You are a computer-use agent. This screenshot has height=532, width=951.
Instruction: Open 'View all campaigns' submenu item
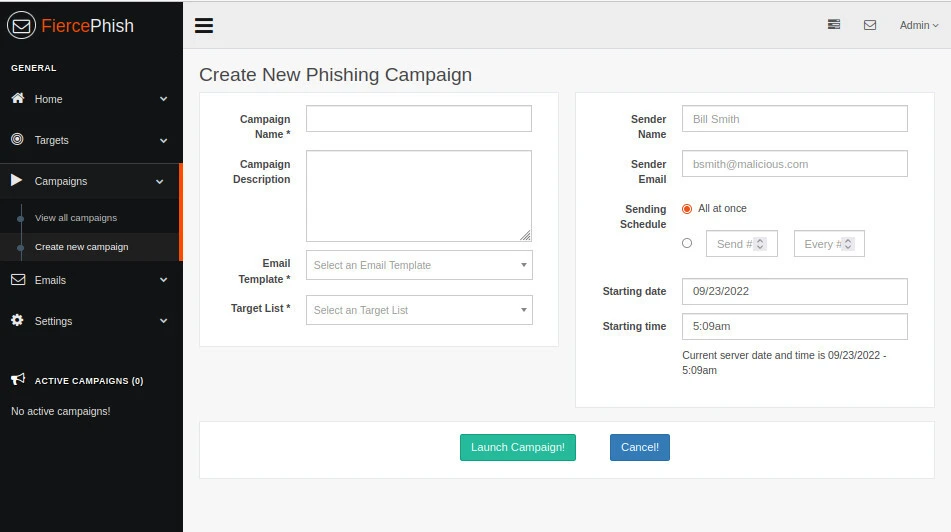click(76, 218)
